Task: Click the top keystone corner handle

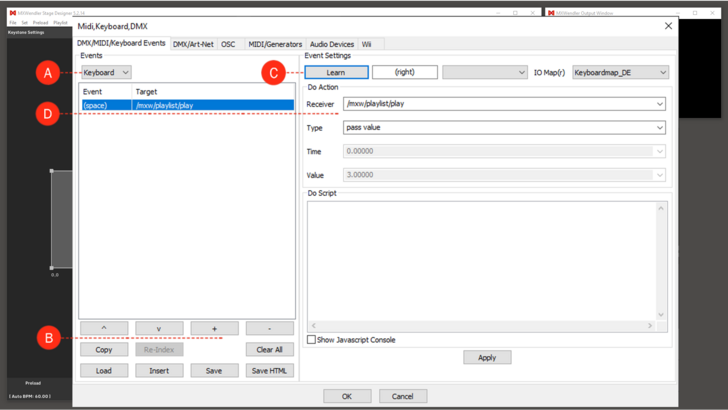Action: pyautogui.click(x=52, y=171)
